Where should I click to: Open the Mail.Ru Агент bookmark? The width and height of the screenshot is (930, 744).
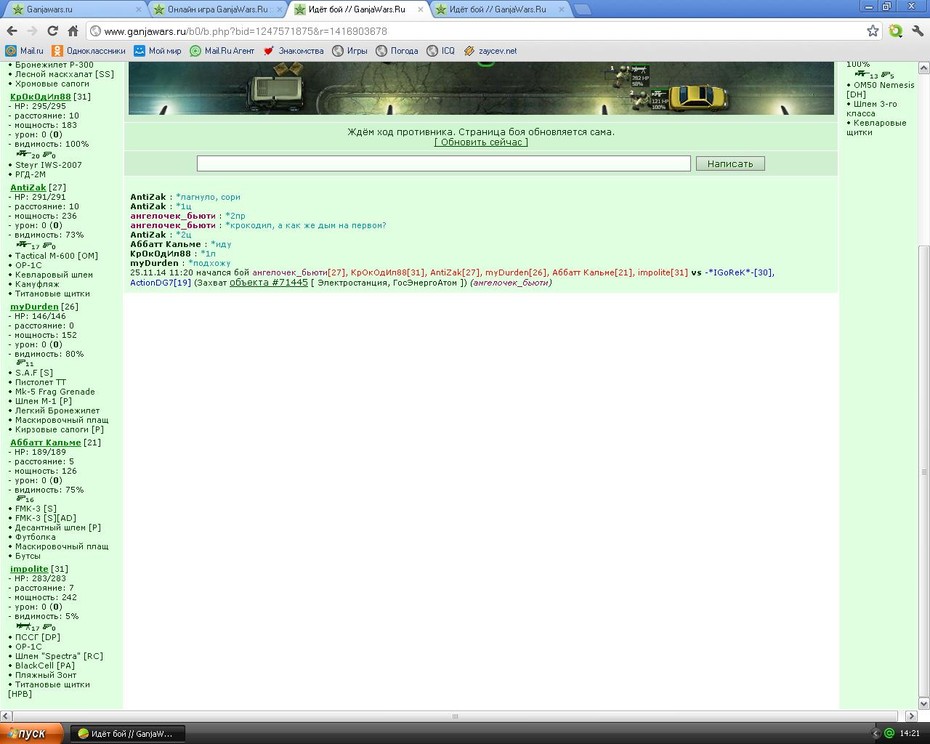(x=222, y=51)
